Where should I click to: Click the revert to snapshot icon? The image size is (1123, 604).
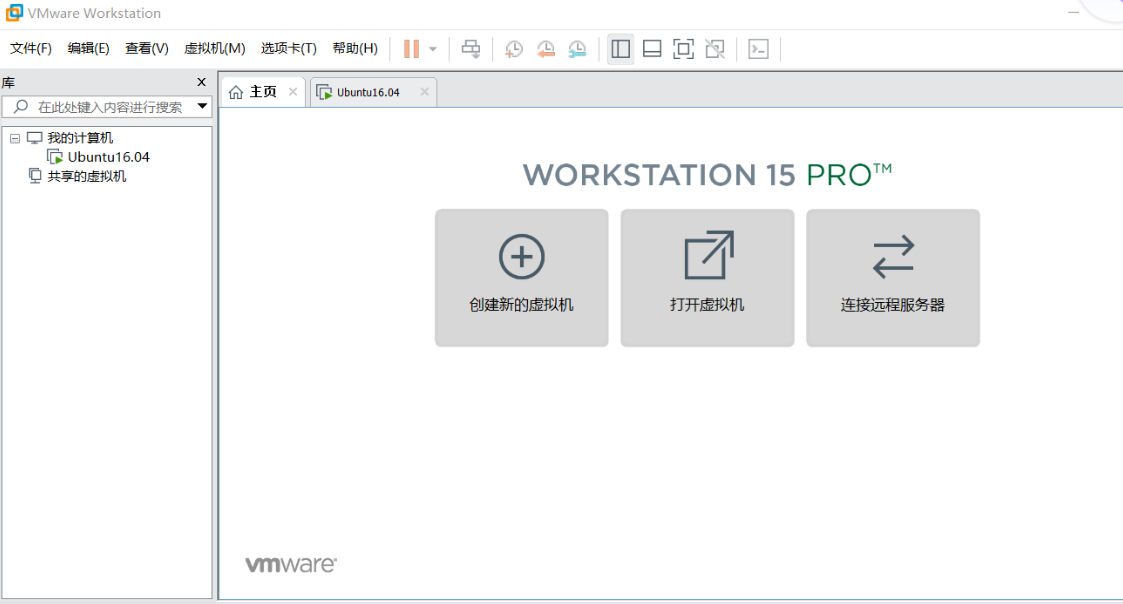click(x=546, y=49)
